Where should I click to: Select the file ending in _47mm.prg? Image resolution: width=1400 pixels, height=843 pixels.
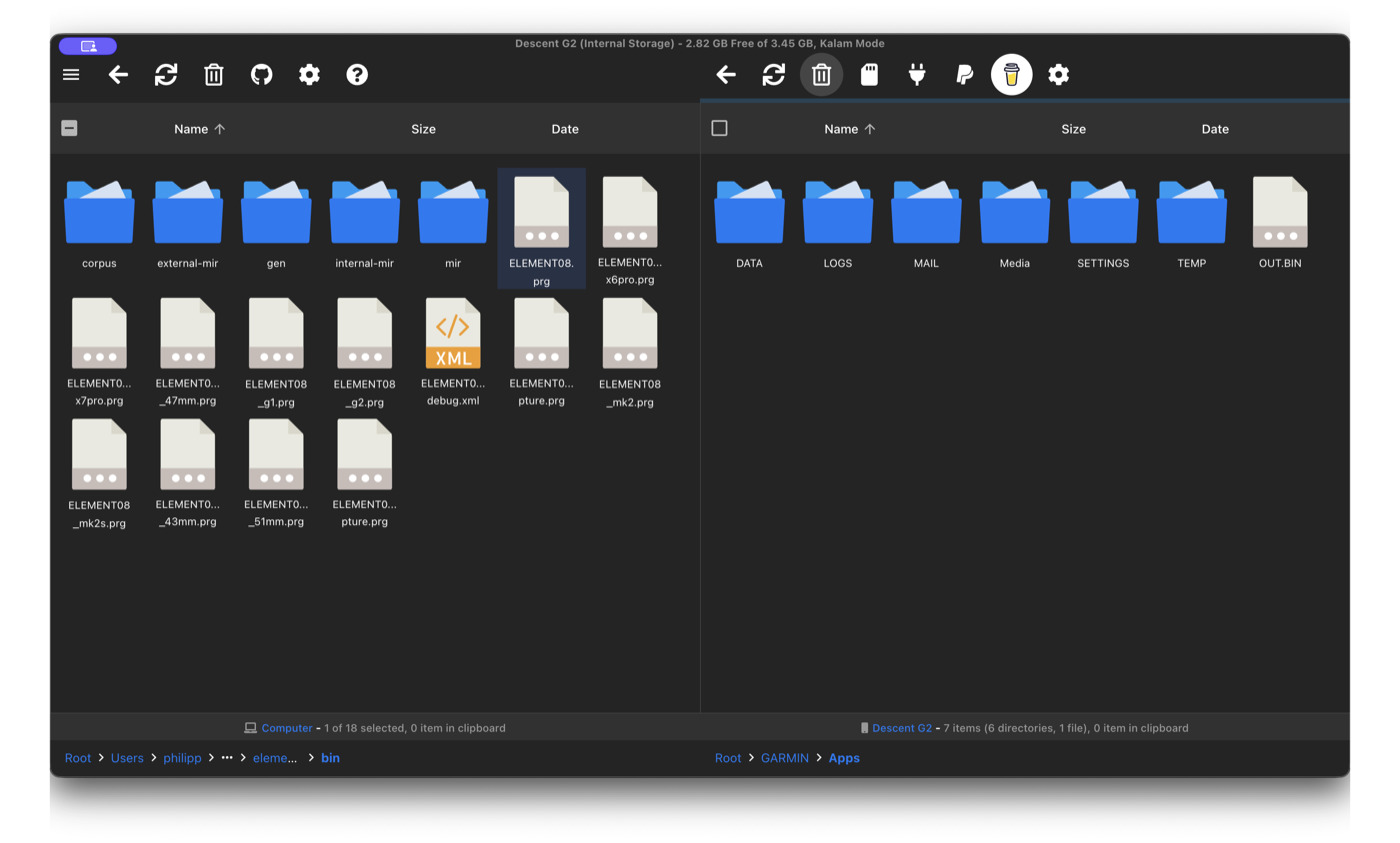(188, 351)
